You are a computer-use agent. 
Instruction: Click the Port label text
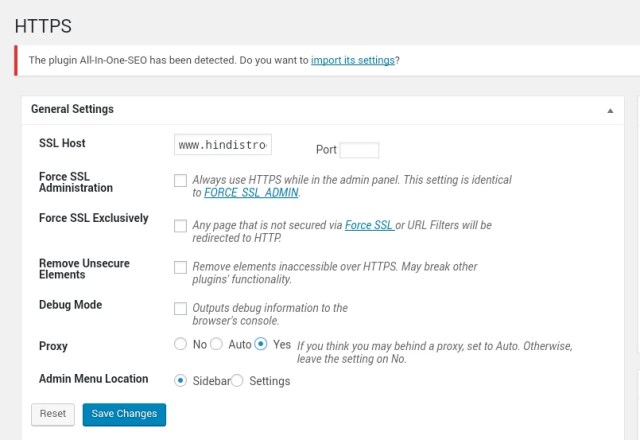tap(326, 150)
